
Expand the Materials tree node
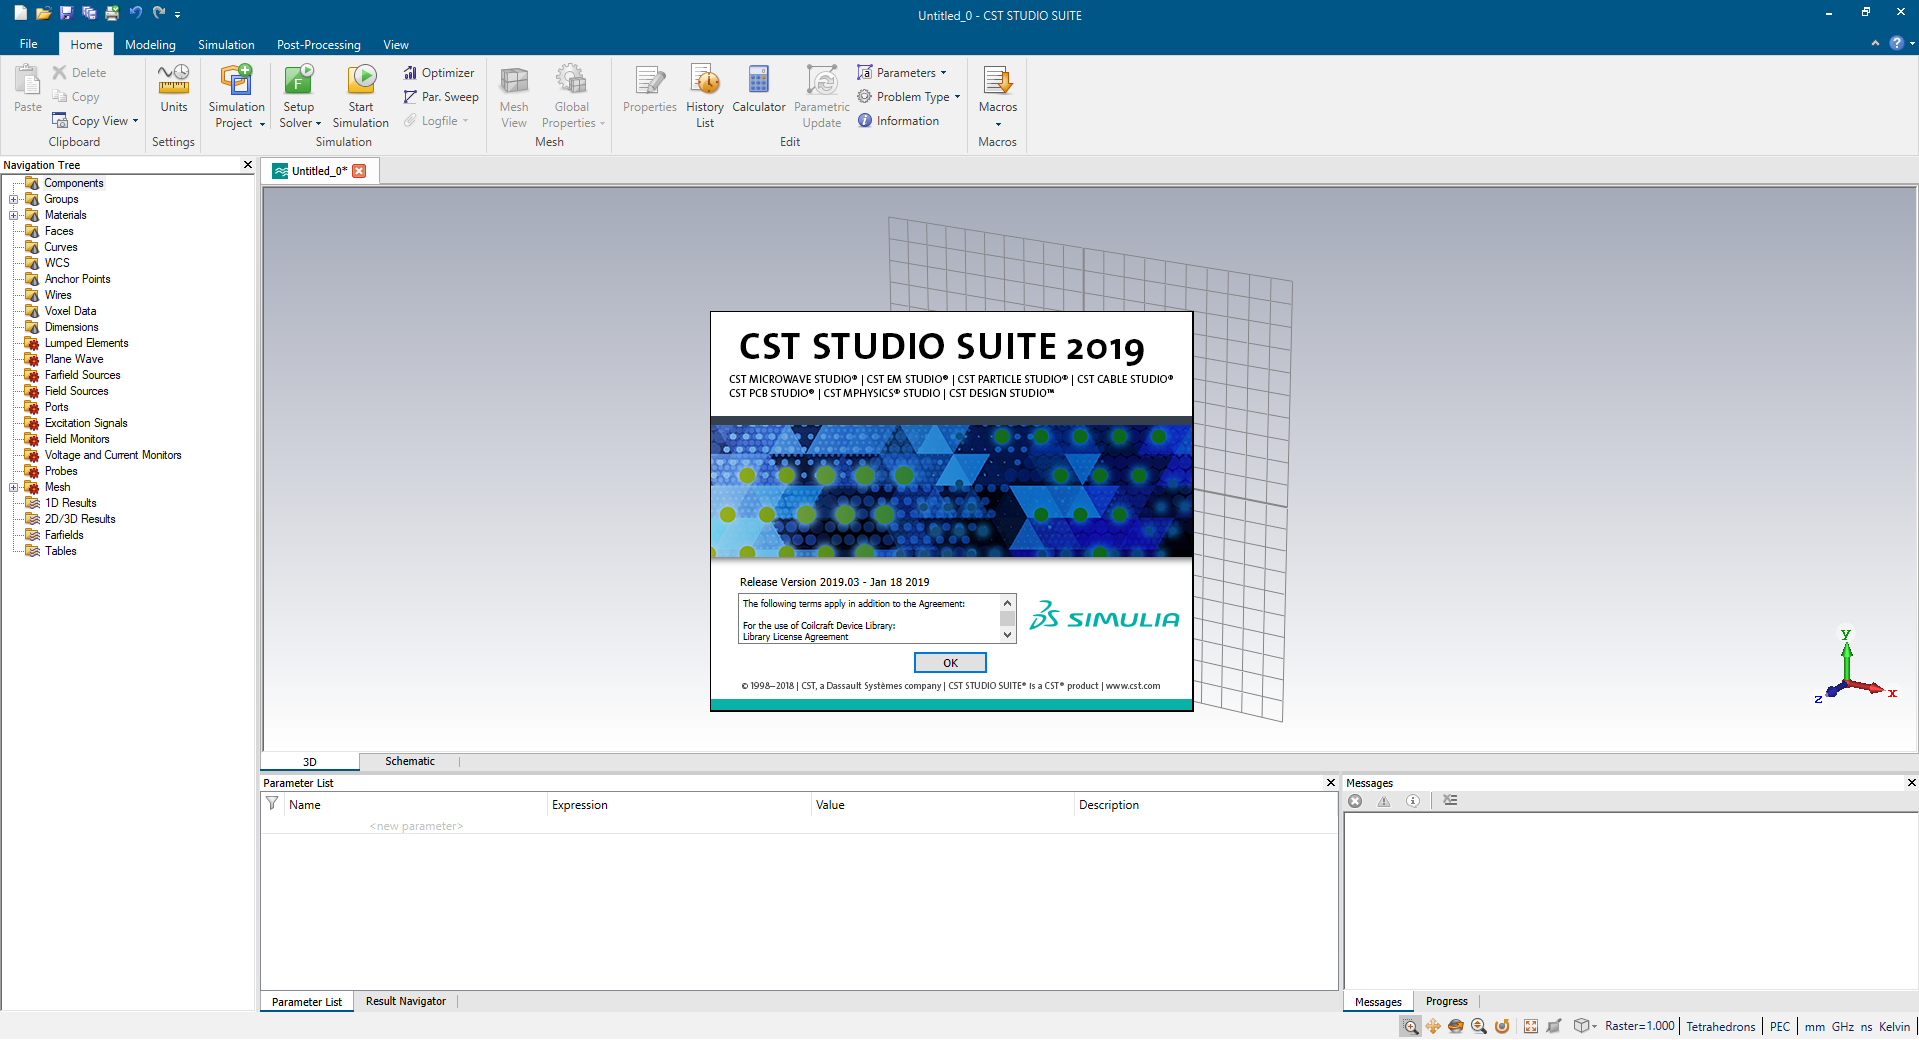(x=14, y=215)
